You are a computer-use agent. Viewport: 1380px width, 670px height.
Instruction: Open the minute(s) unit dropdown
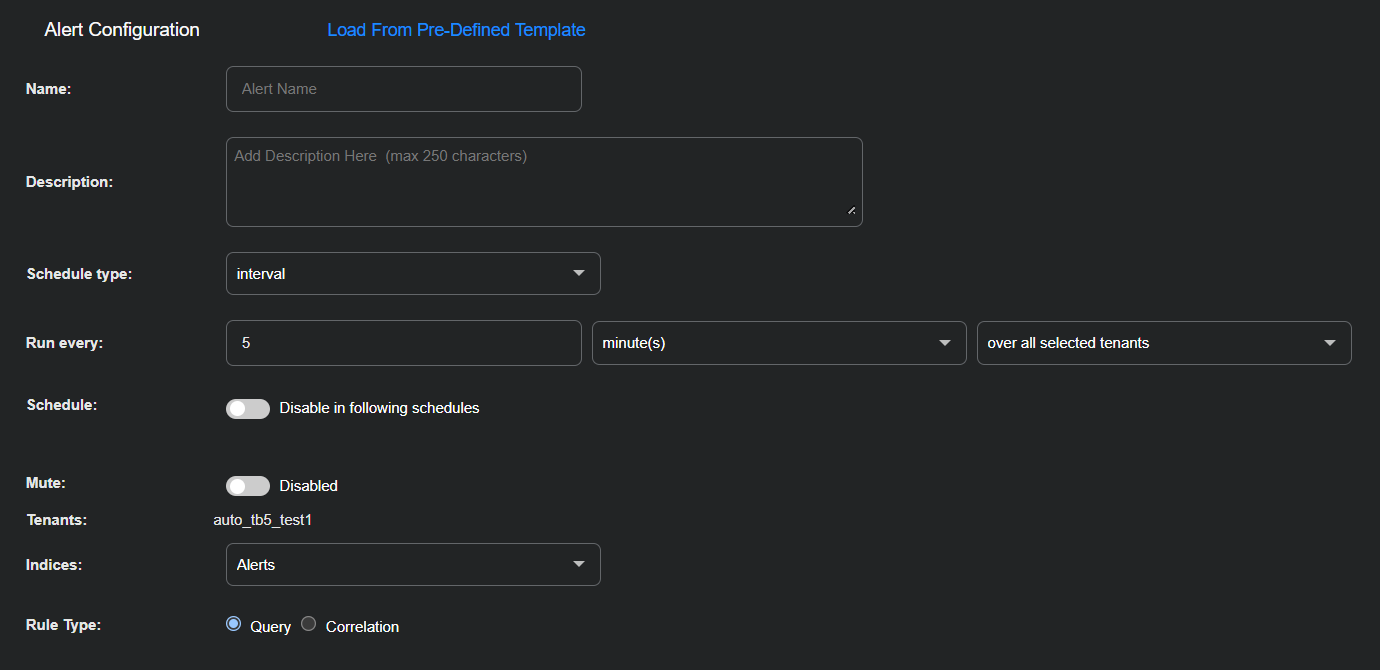(778, 343)
